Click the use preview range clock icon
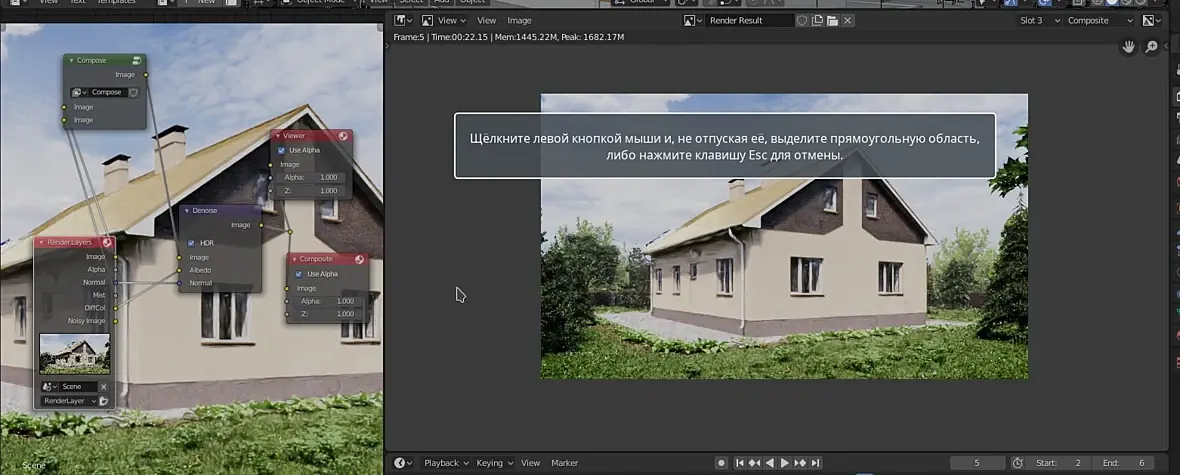1180x475 pixels. click(x=1017, y=463)
